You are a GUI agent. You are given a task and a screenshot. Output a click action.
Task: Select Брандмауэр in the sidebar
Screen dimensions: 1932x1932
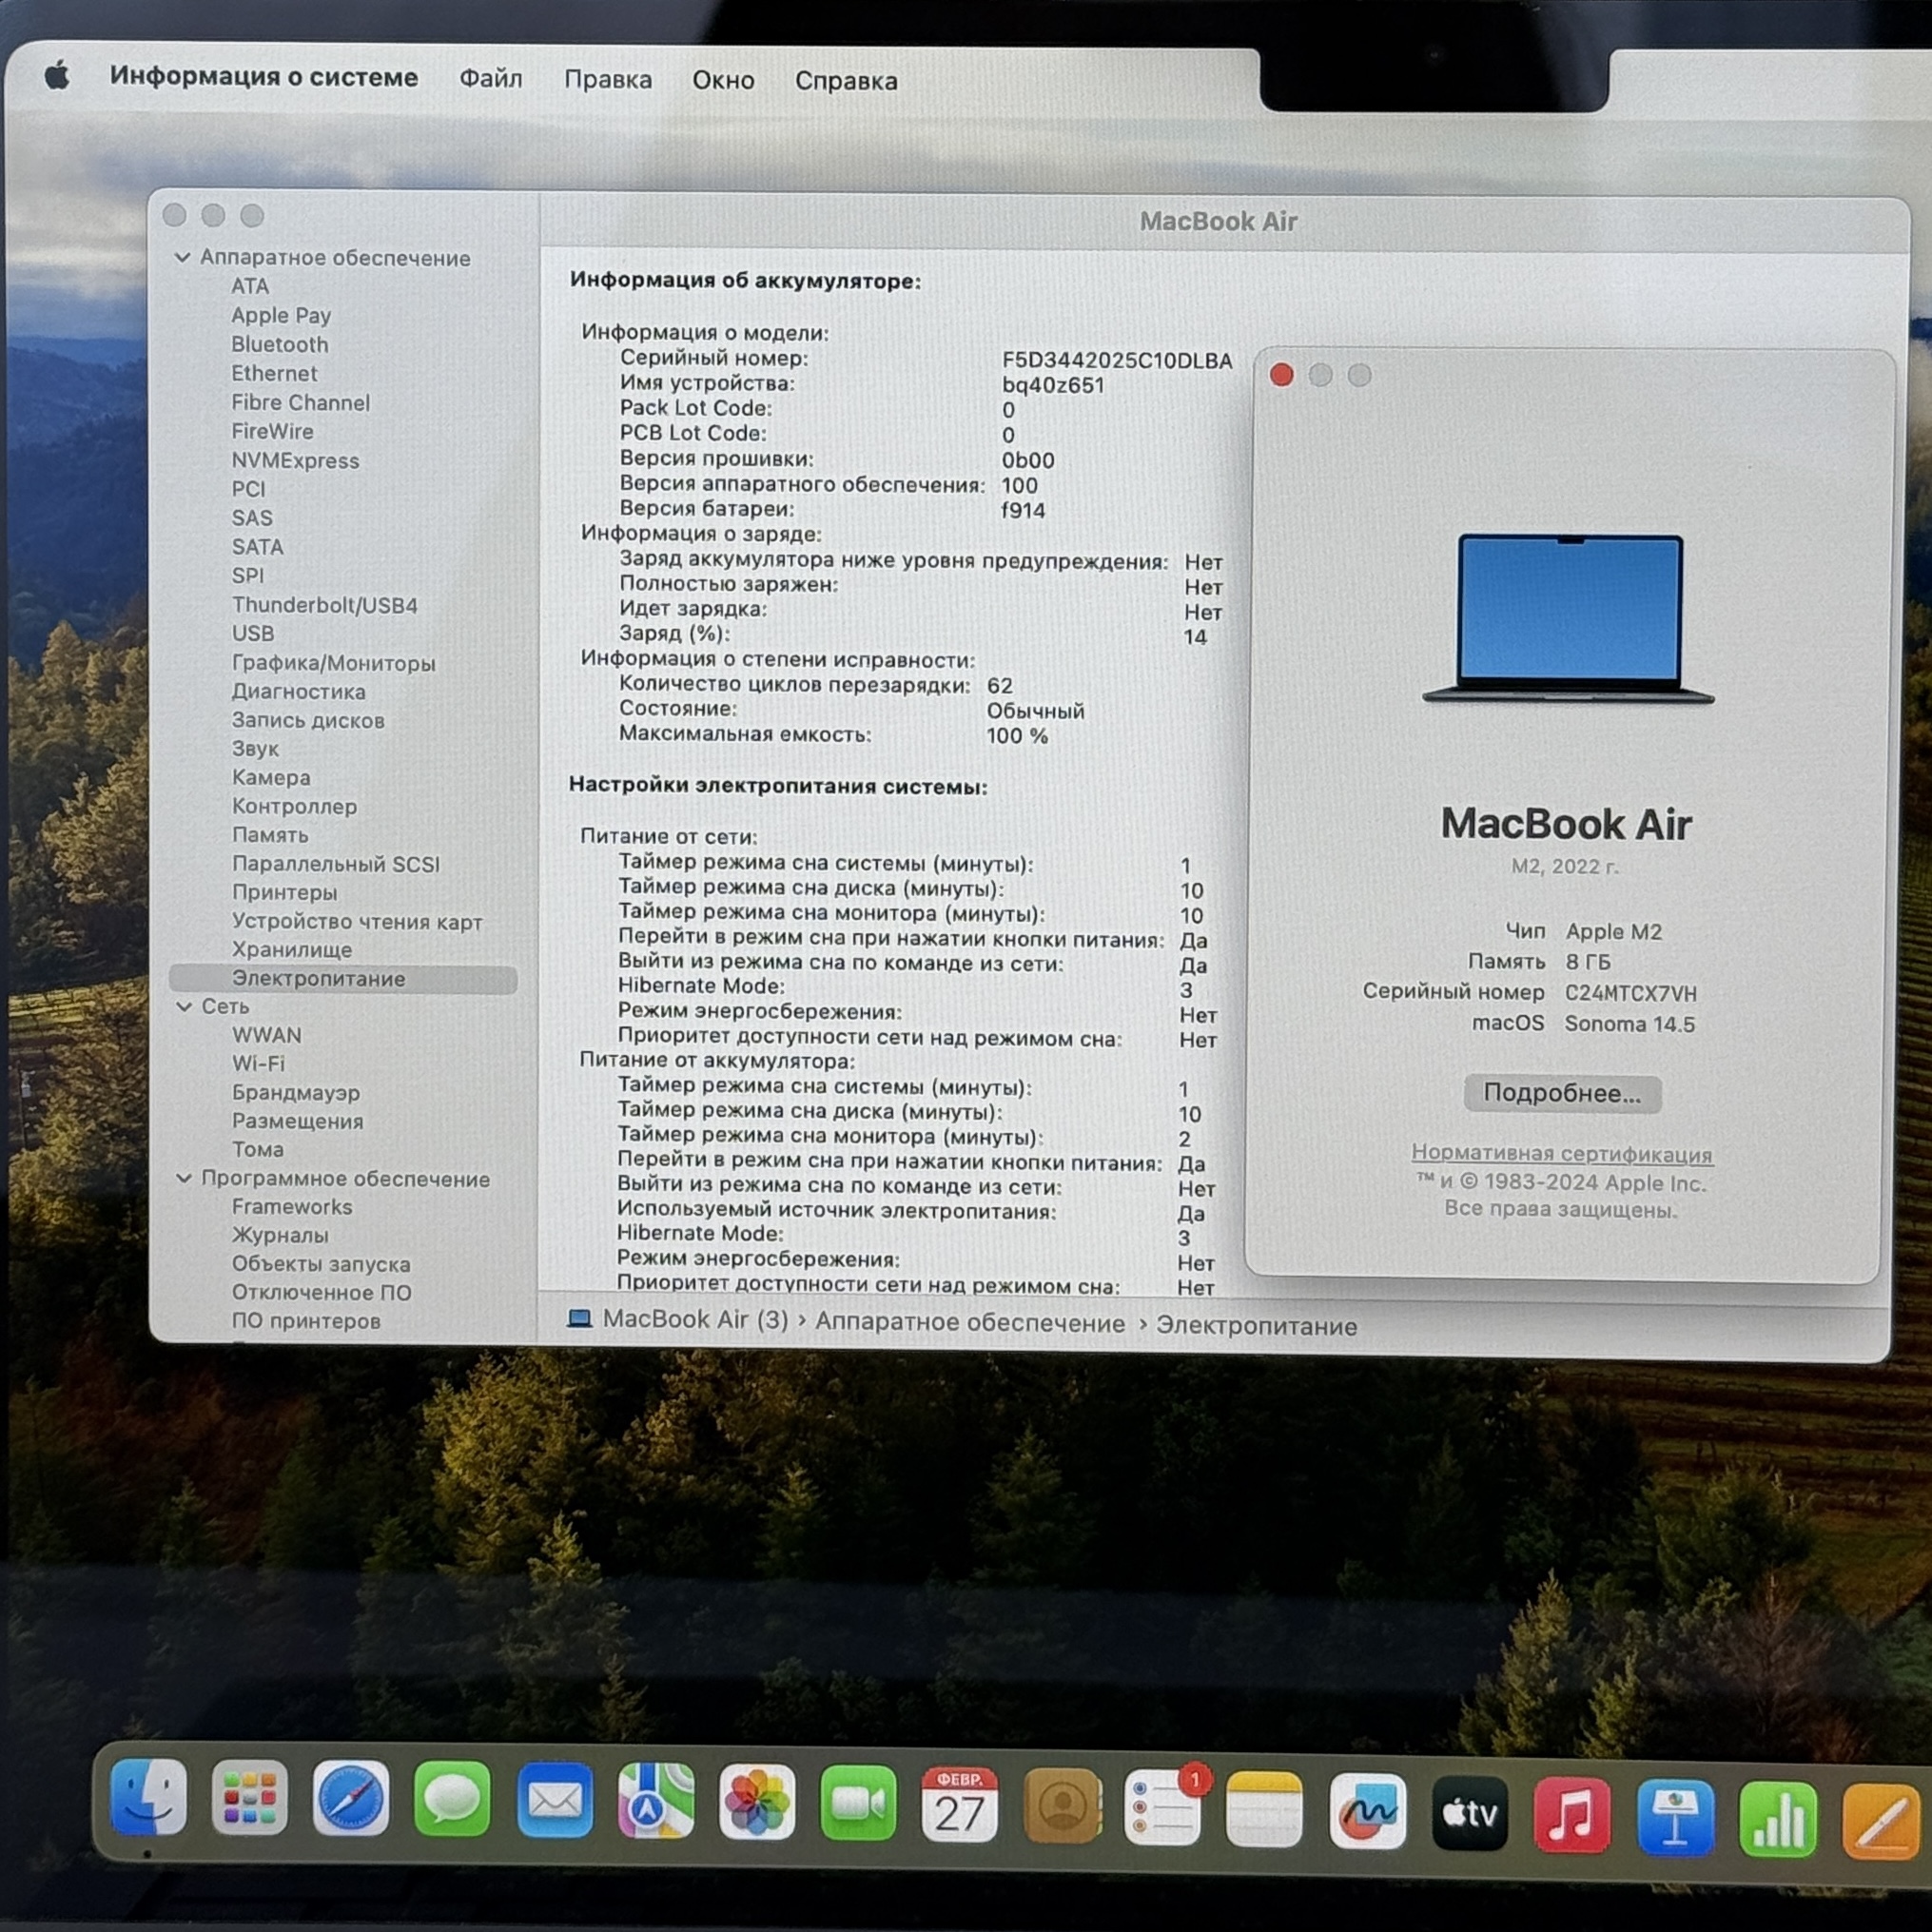click(296, 1092)
